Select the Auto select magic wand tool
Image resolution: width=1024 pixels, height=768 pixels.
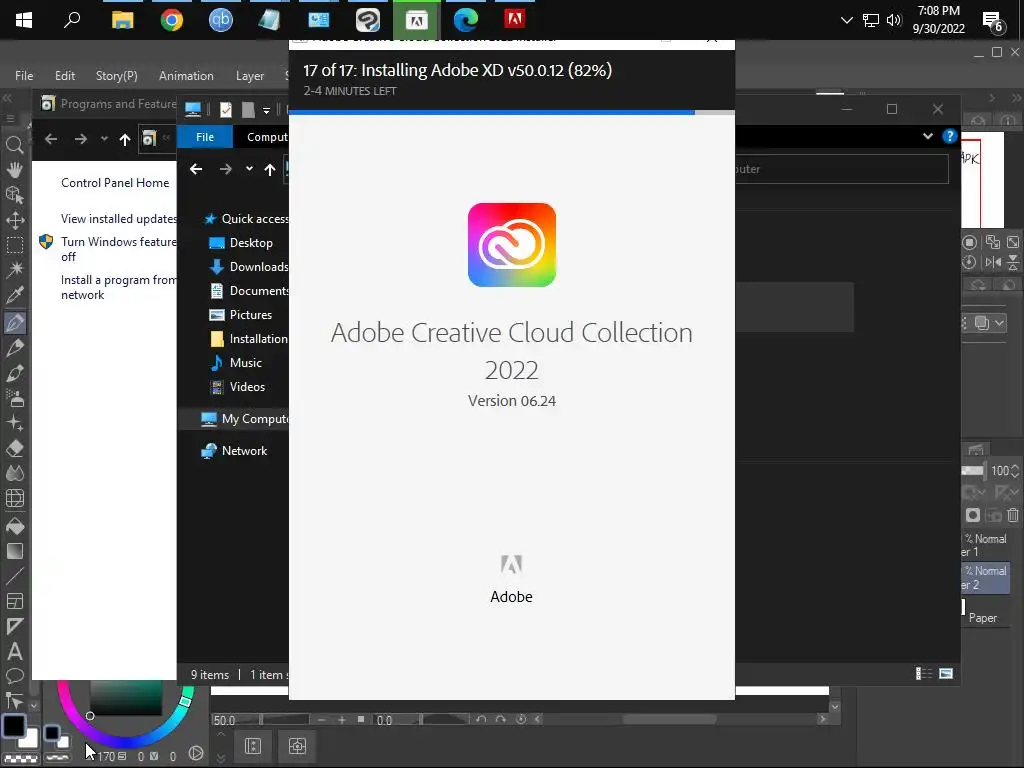[x=14, y=270]
